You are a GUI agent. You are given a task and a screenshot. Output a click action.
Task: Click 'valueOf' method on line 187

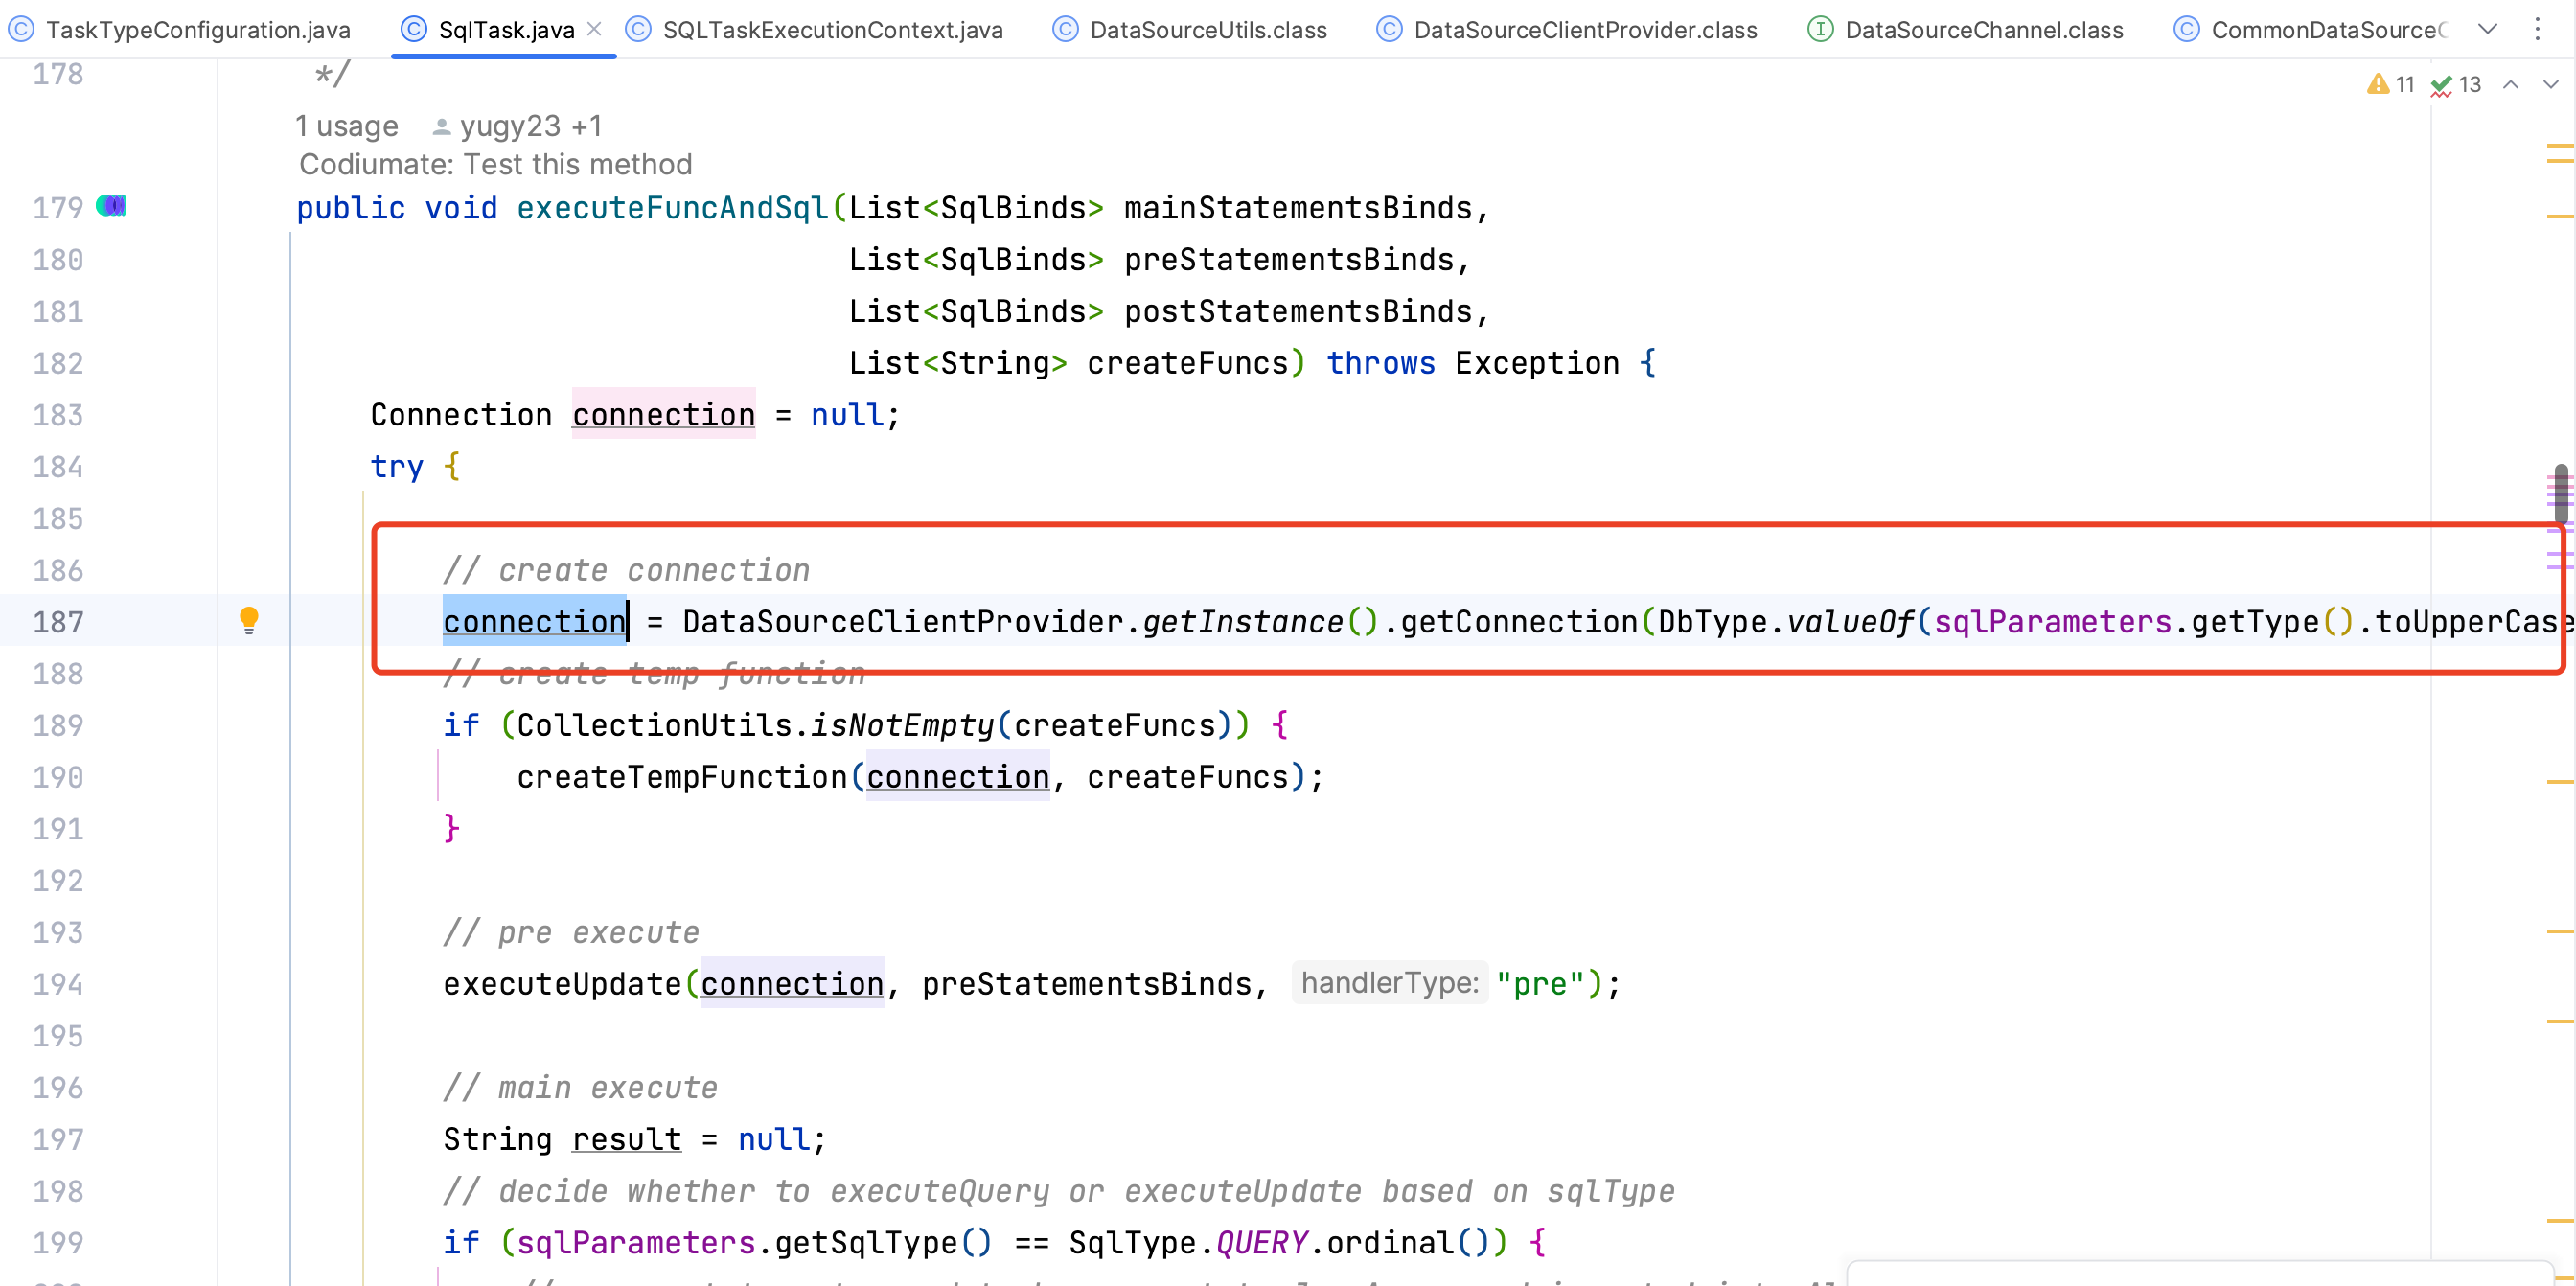coord(1850,622)
